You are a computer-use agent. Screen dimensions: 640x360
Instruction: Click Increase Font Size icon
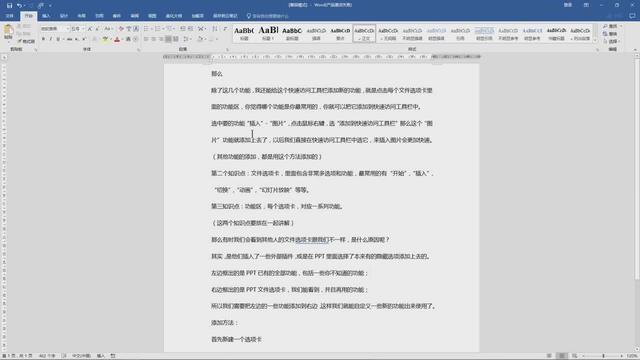90,29
